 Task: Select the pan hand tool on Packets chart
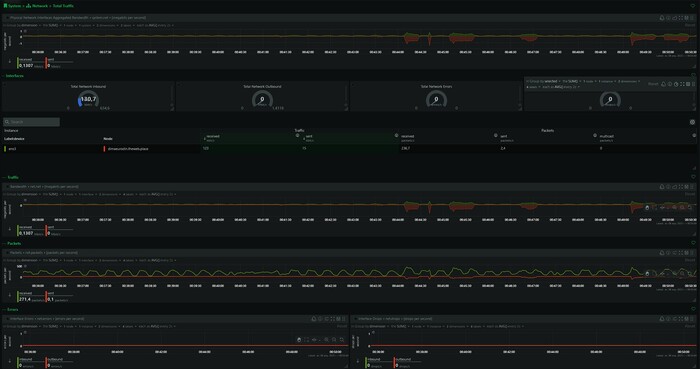(647, 274)
